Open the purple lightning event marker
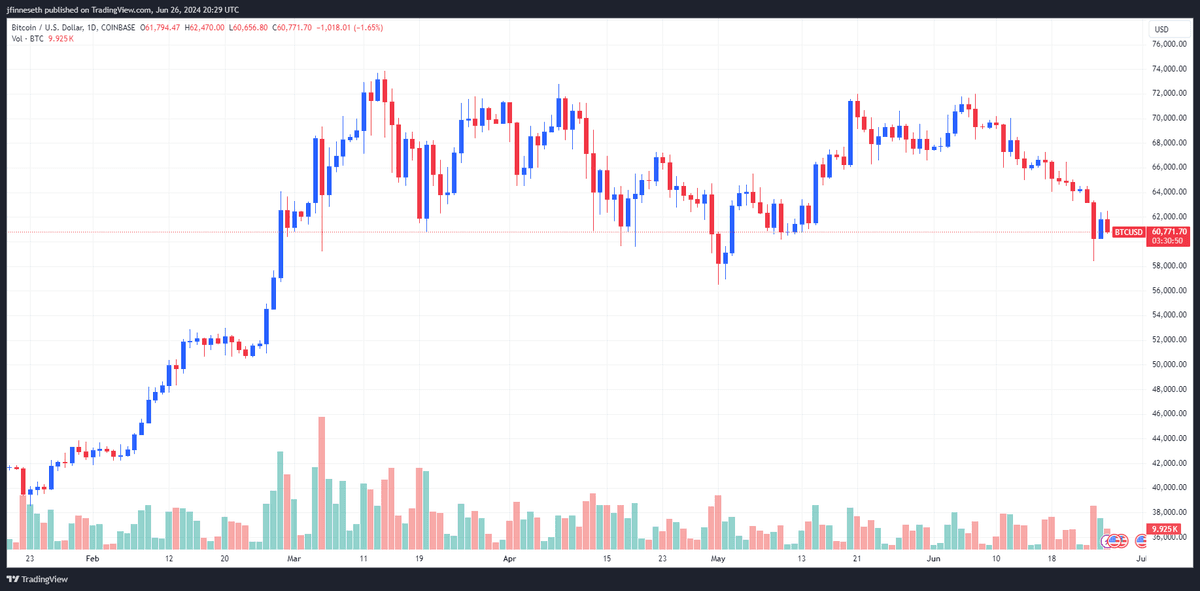1200x591 pixels. (1105, 541)
